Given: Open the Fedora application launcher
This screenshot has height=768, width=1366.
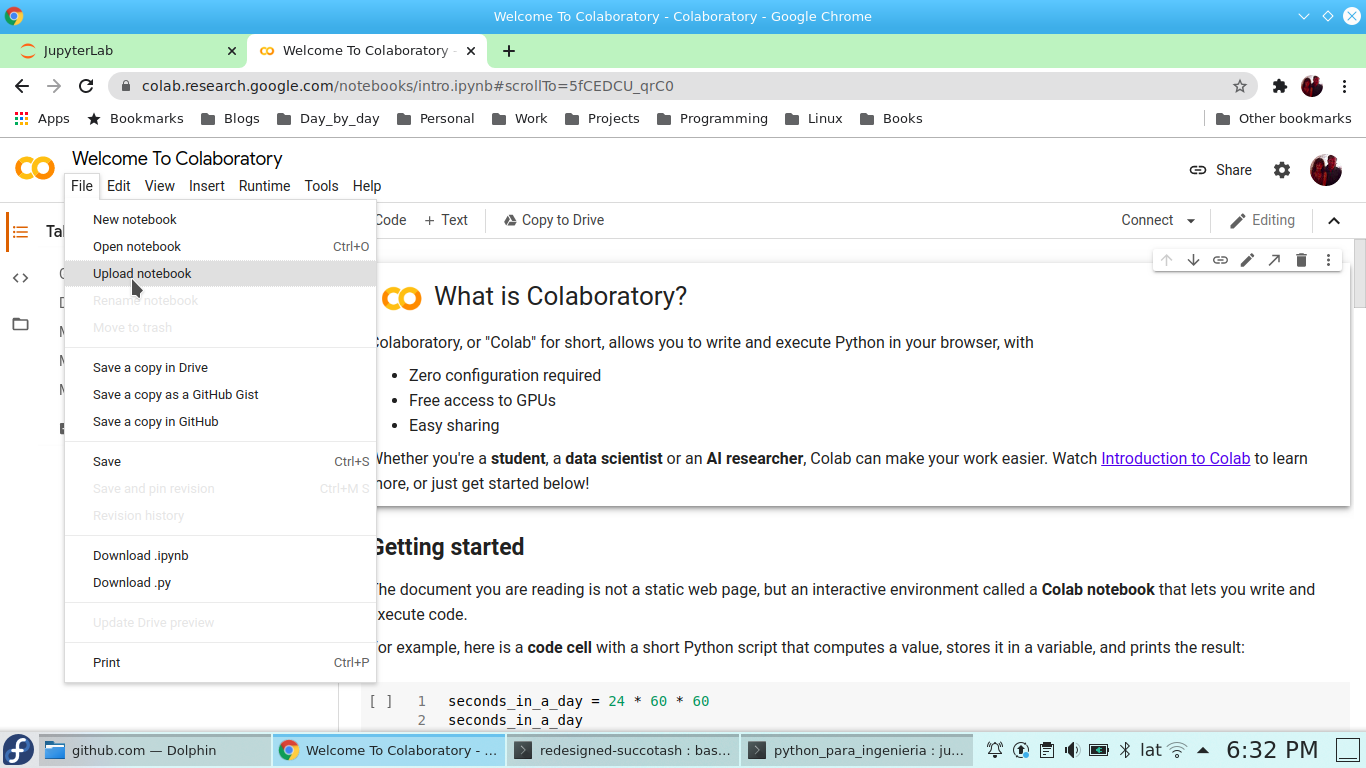Looking at the screenshot, I should pyautogui.click(x=18, y=750).
